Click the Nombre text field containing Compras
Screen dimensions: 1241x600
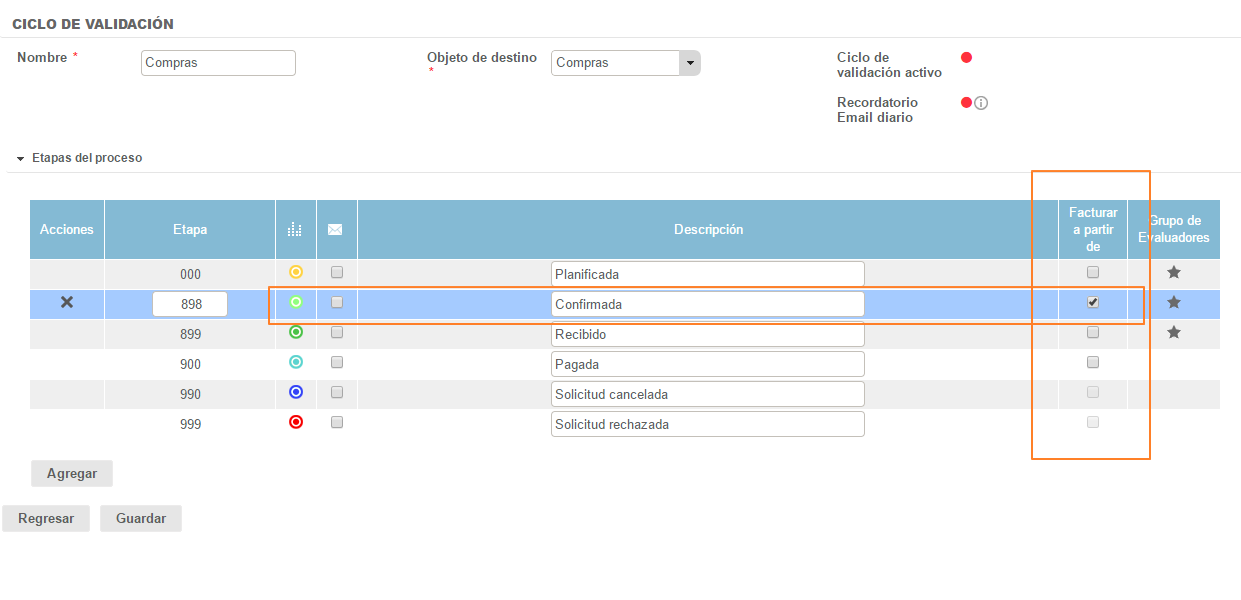pyautogui.click(x=218, y=63)
